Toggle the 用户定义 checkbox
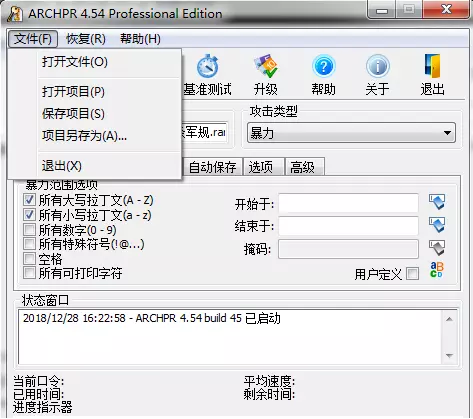473x419 pixels. coord(413,274)
